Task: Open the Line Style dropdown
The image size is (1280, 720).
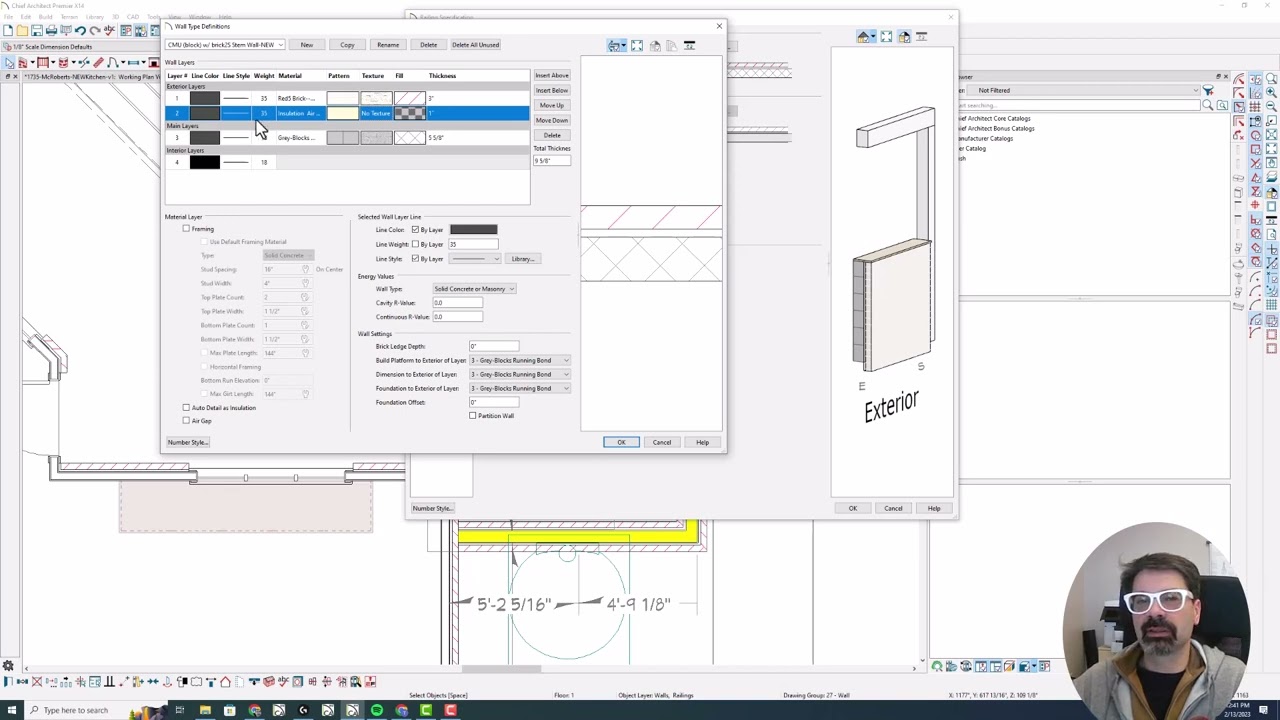Action: click(475, 259)
